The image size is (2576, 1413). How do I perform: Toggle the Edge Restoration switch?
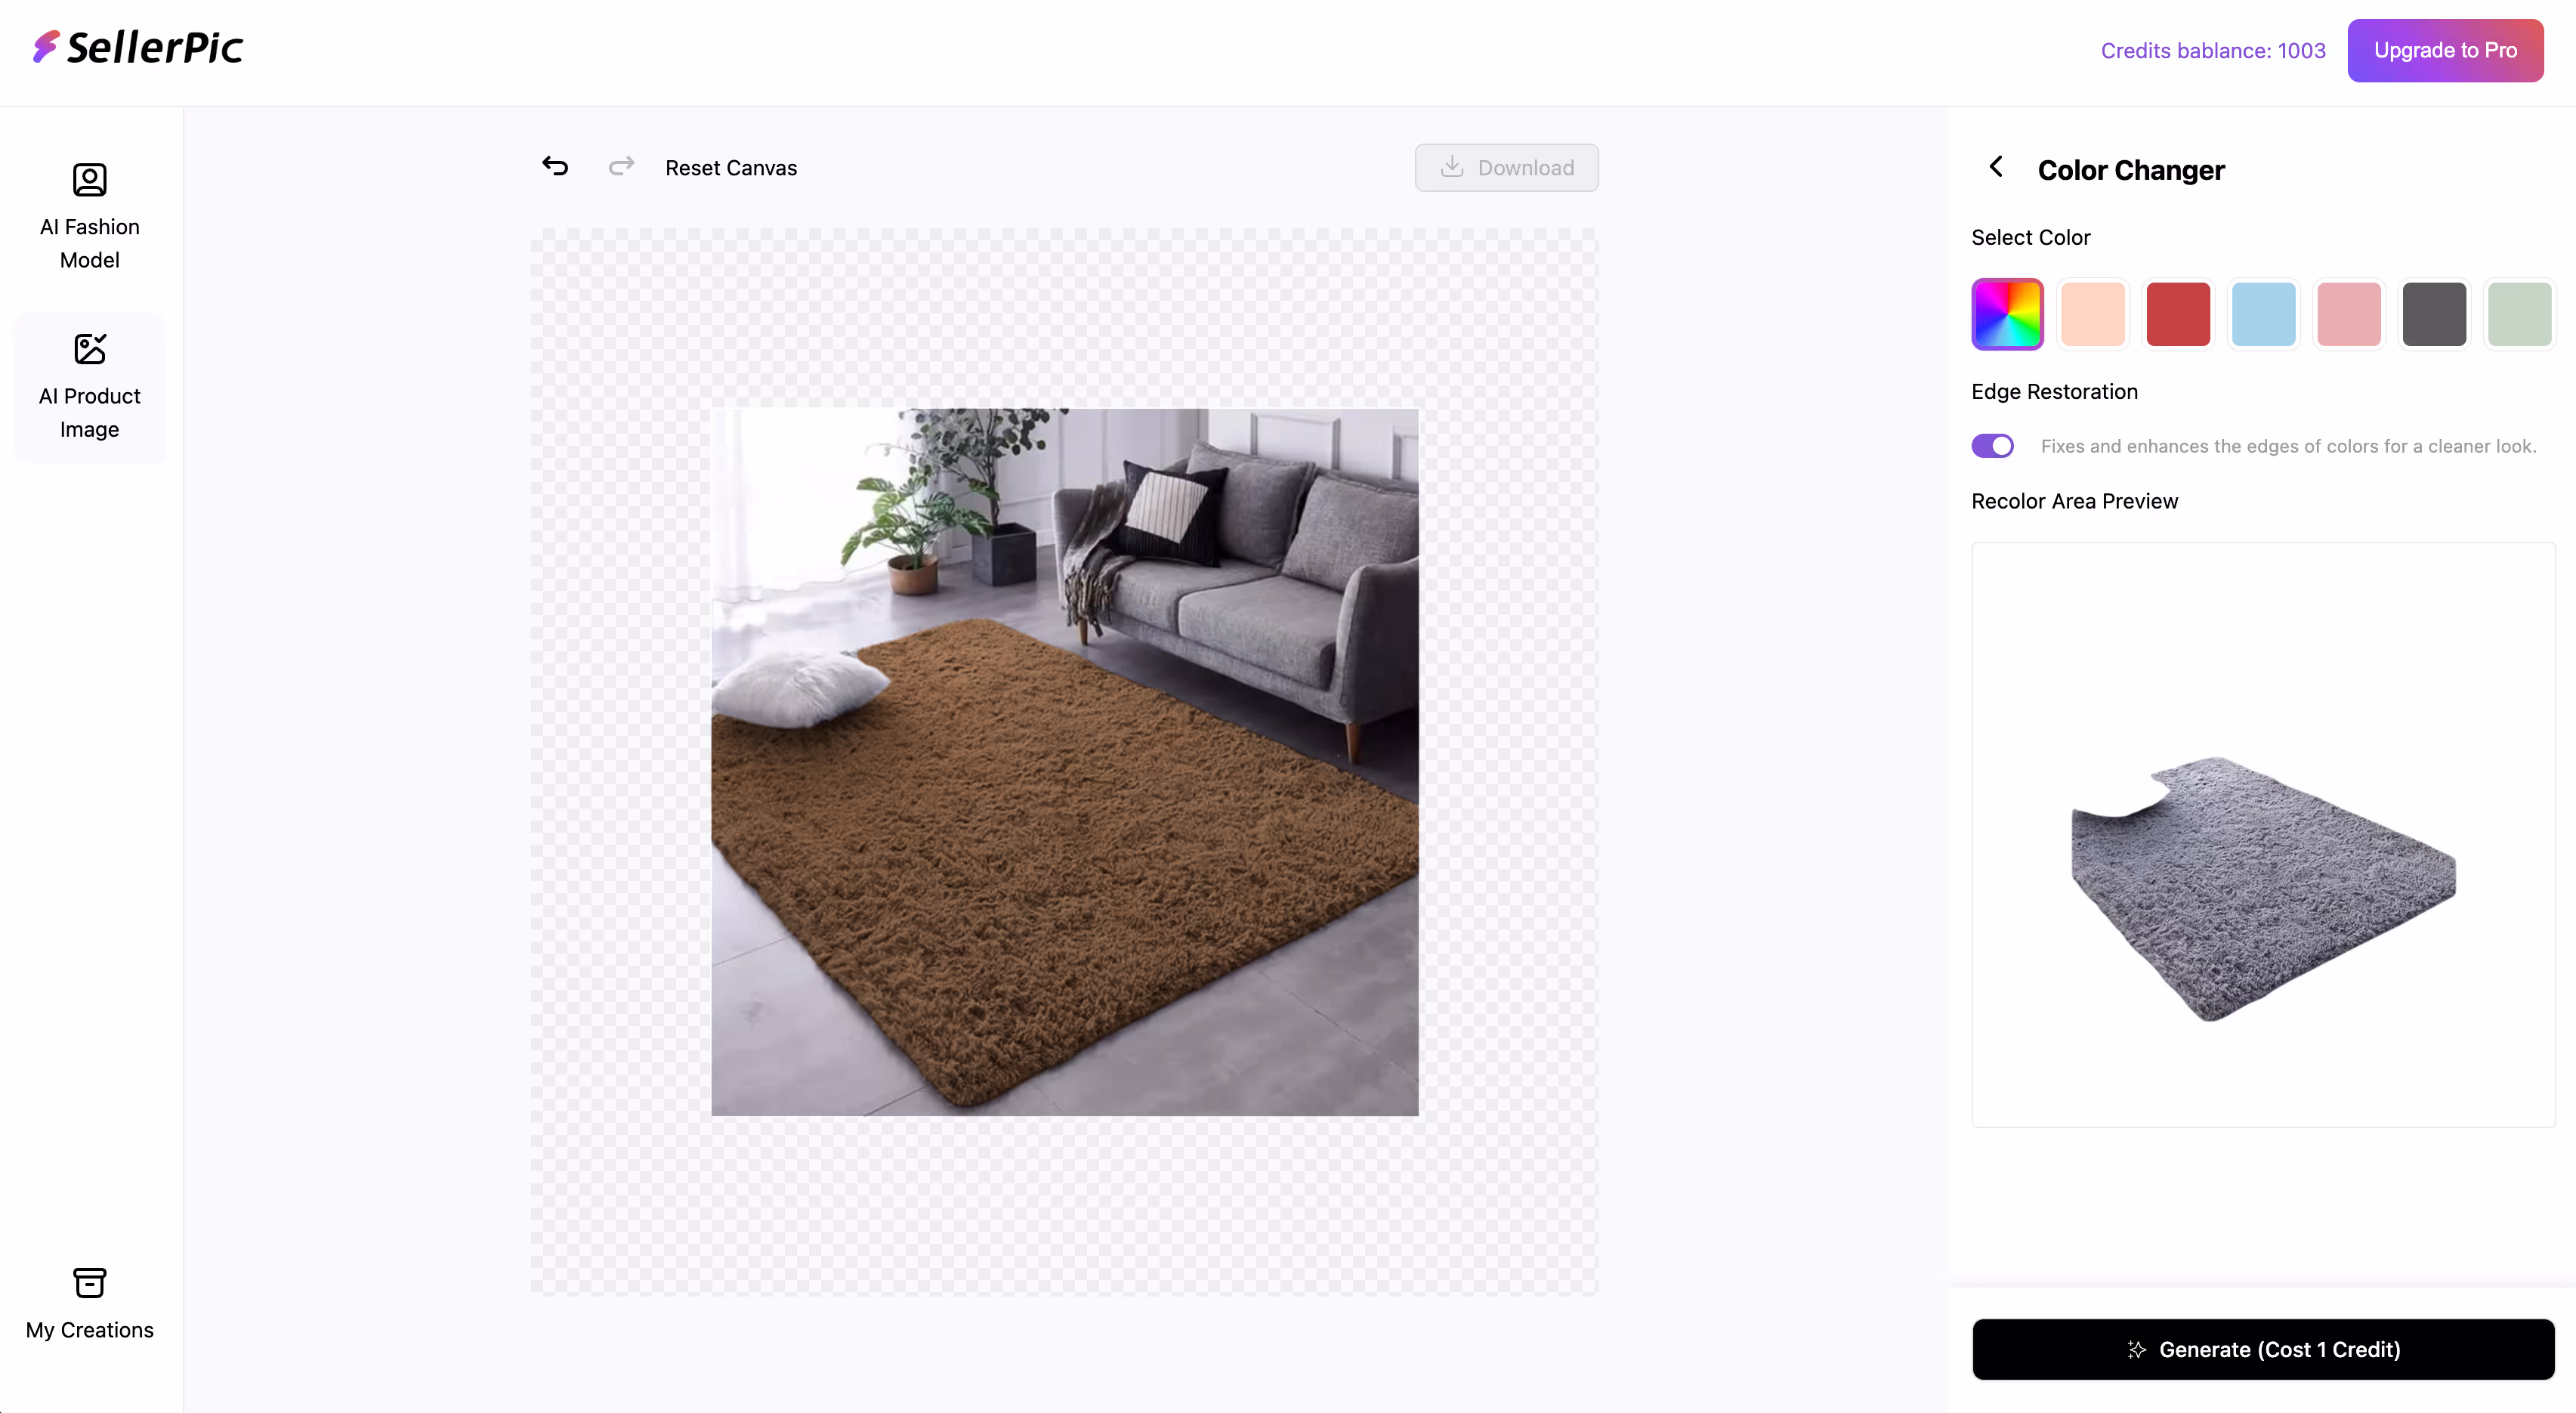pos(1992,446)
